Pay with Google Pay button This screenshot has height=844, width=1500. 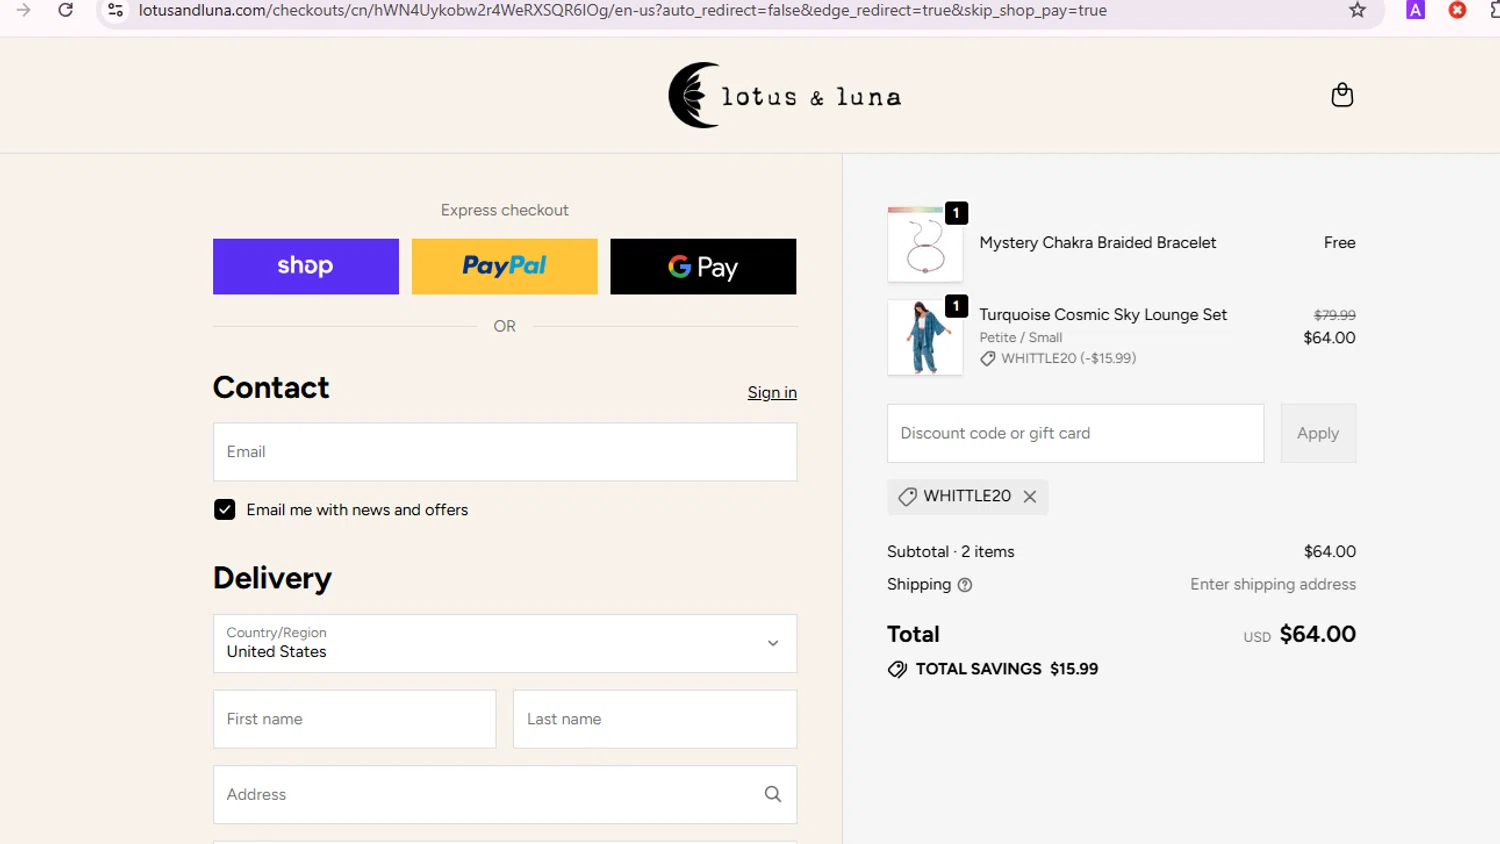point(703,266)
